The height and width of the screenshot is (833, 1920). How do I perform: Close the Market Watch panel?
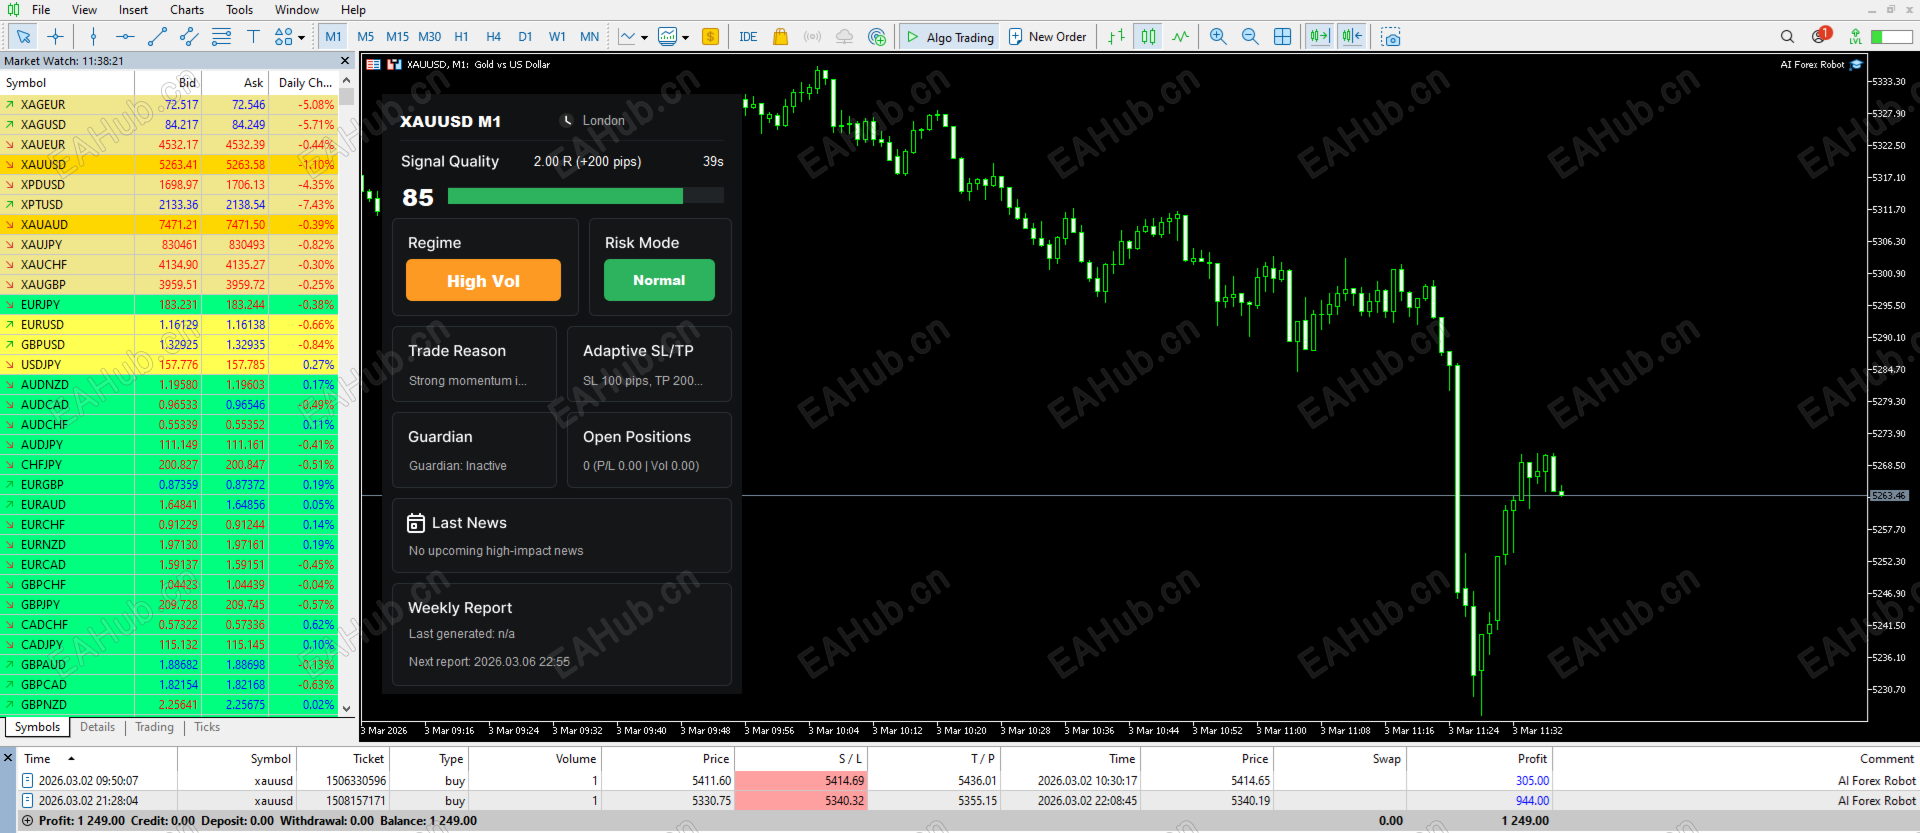click(346, 61)
